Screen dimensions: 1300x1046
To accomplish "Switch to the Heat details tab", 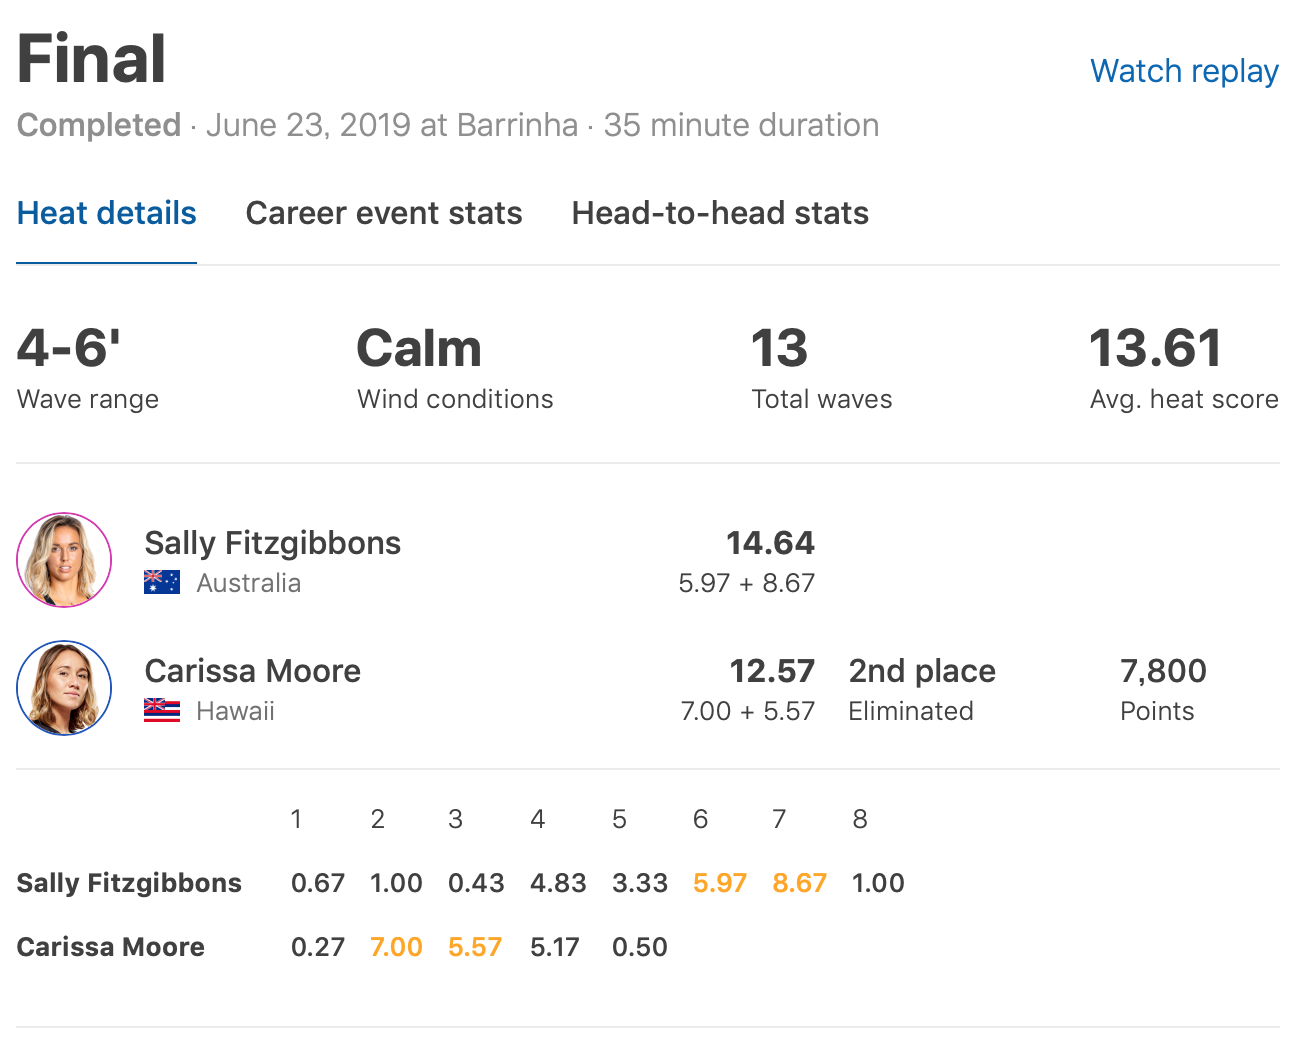I will (x=107, y=213).
